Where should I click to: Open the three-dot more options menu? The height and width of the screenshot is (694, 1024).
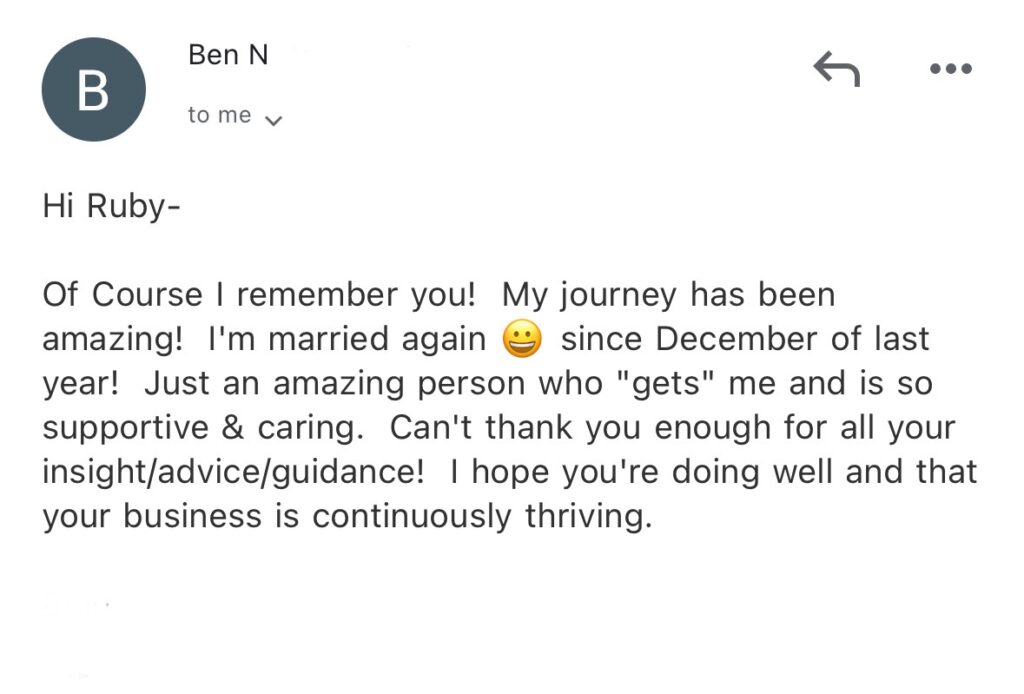951,68
